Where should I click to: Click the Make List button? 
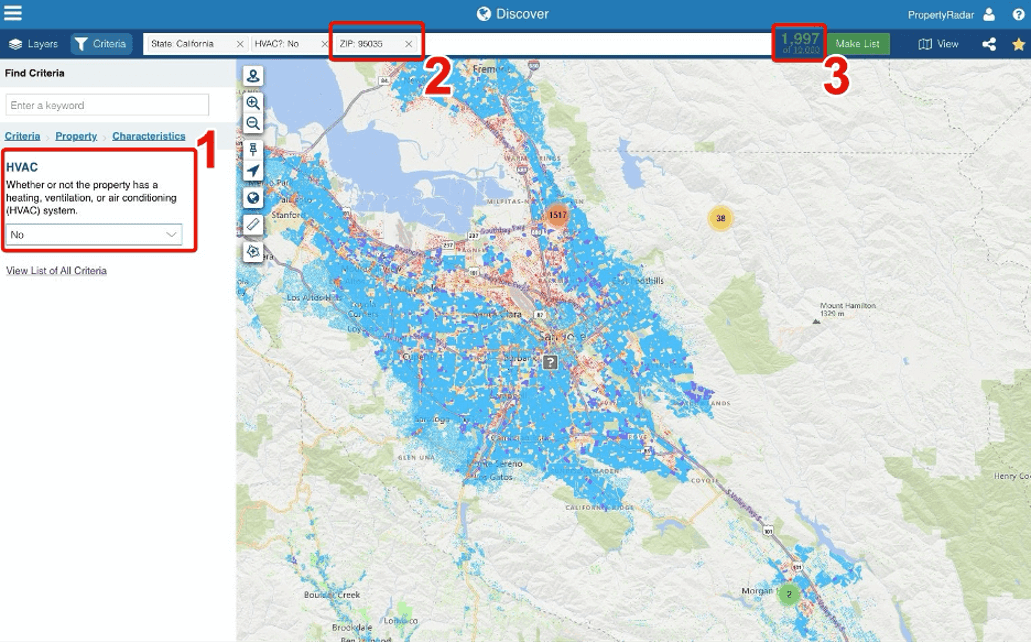(x=857, y=44)
